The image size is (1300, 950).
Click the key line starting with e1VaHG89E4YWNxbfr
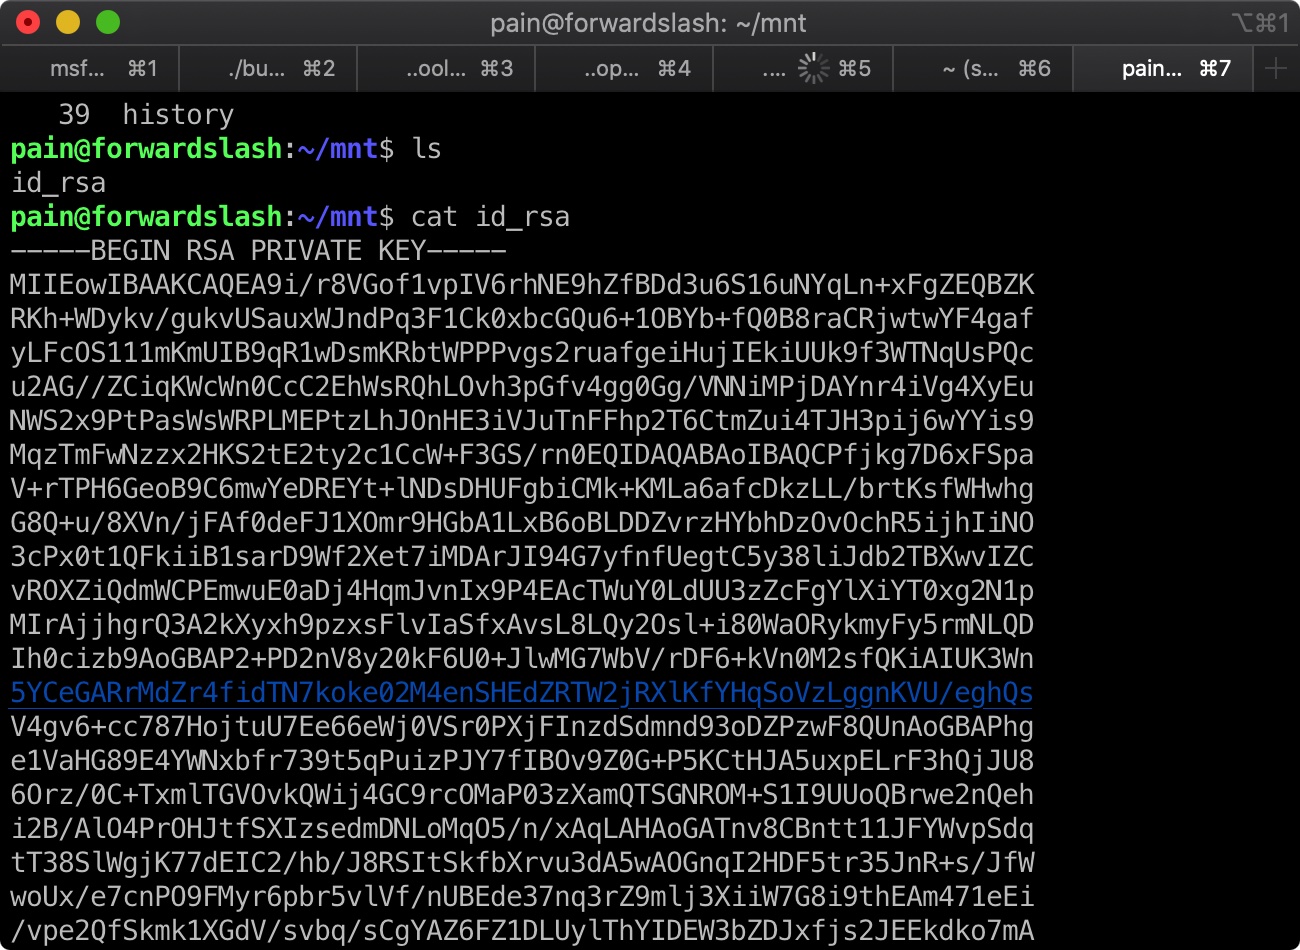[522, 761]
